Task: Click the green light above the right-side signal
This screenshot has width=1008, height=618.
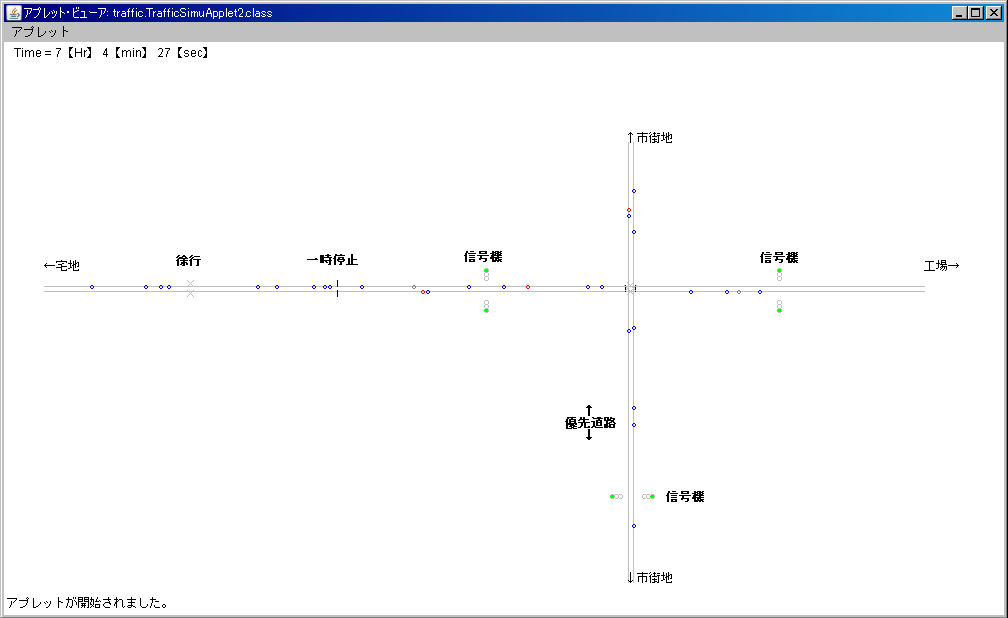Action: pos(779,271)
